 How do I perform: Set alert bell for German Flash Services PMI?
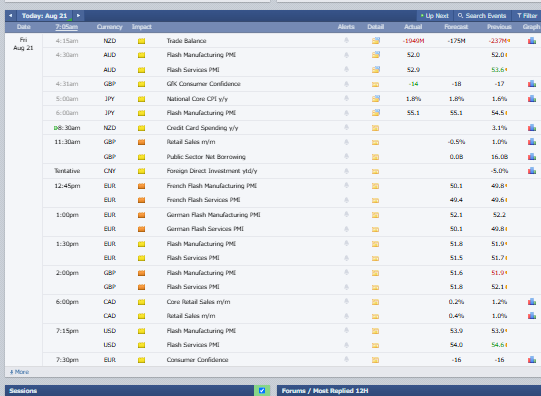click(346, 229)
